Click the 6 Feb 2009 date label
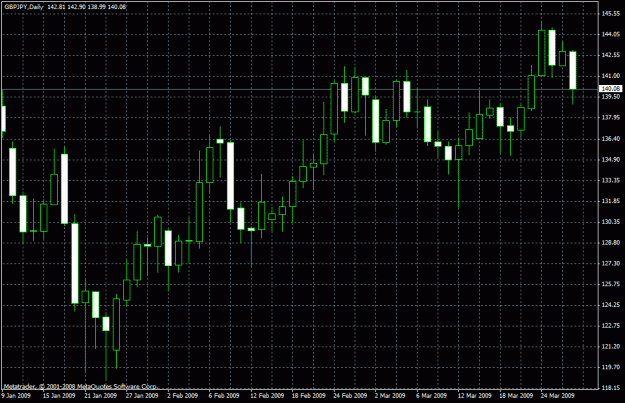This screenshot has width=625, height=403. tap(224, 396)
